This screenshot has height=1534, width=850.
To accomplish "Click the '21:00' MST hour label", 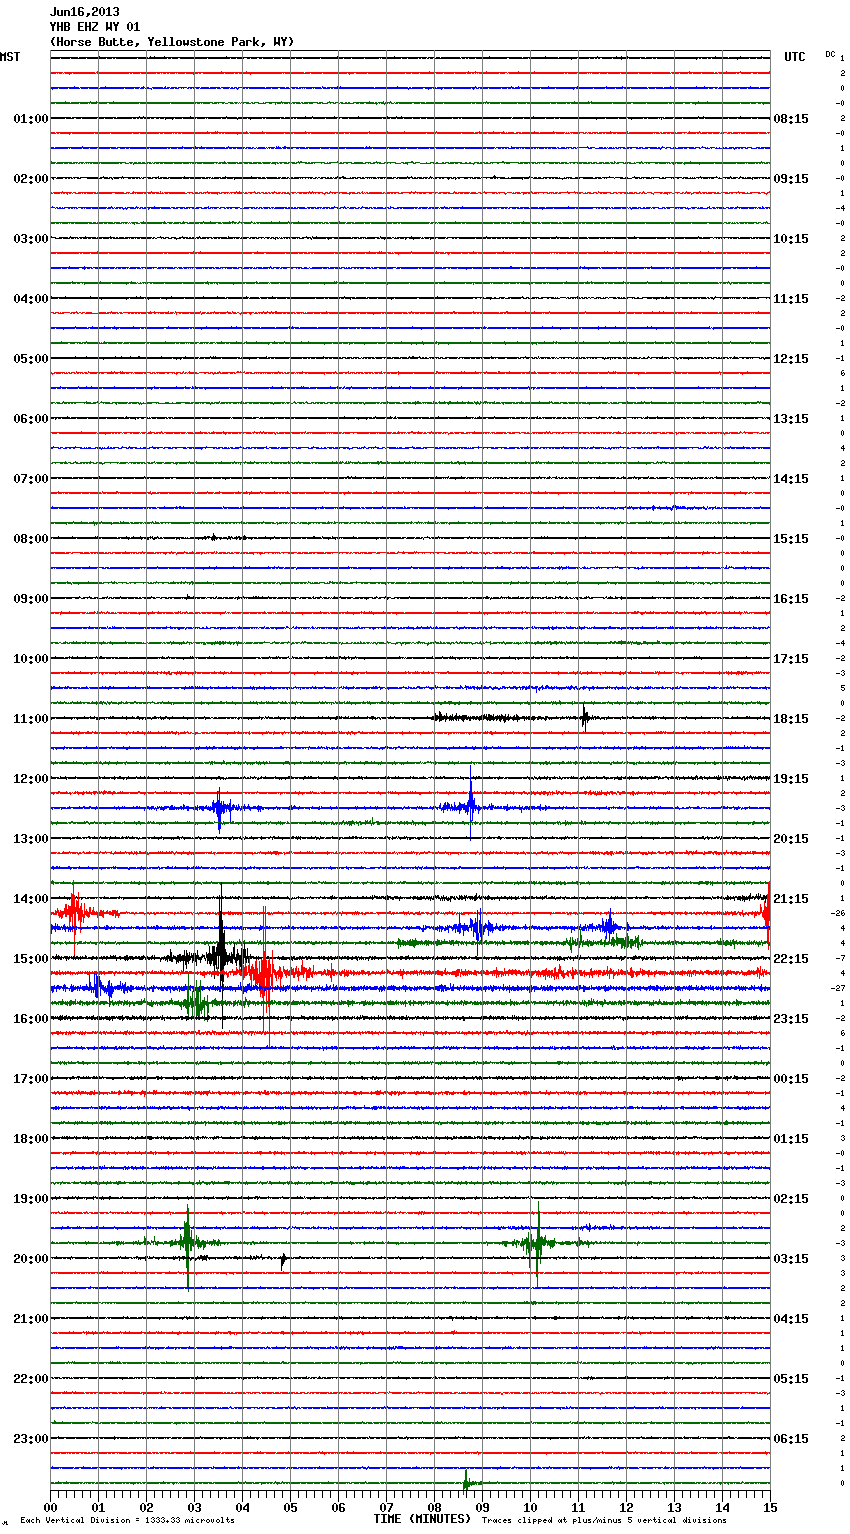I will [30, 1319].
